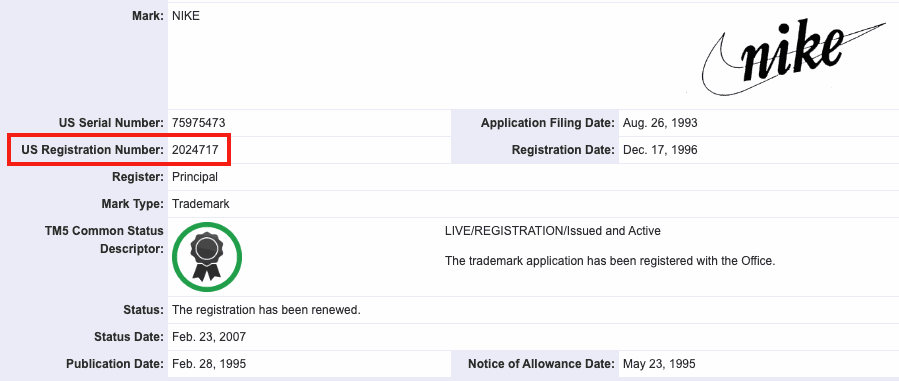This screenshot has width=899, height=381.
Task: Click the US Registration Number label
Action: [x=92, y=150]
